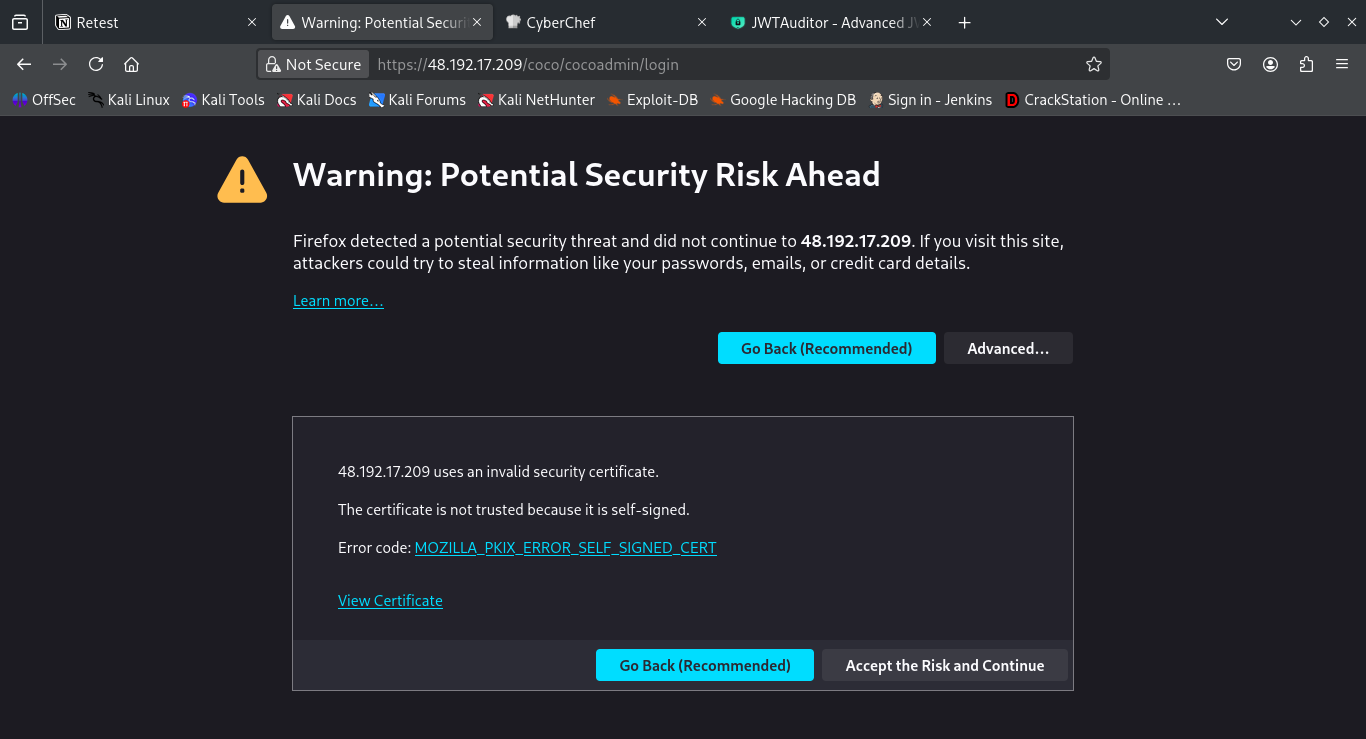Switch to the JWTAuditor tab
1366x739 pixels.
830,22
